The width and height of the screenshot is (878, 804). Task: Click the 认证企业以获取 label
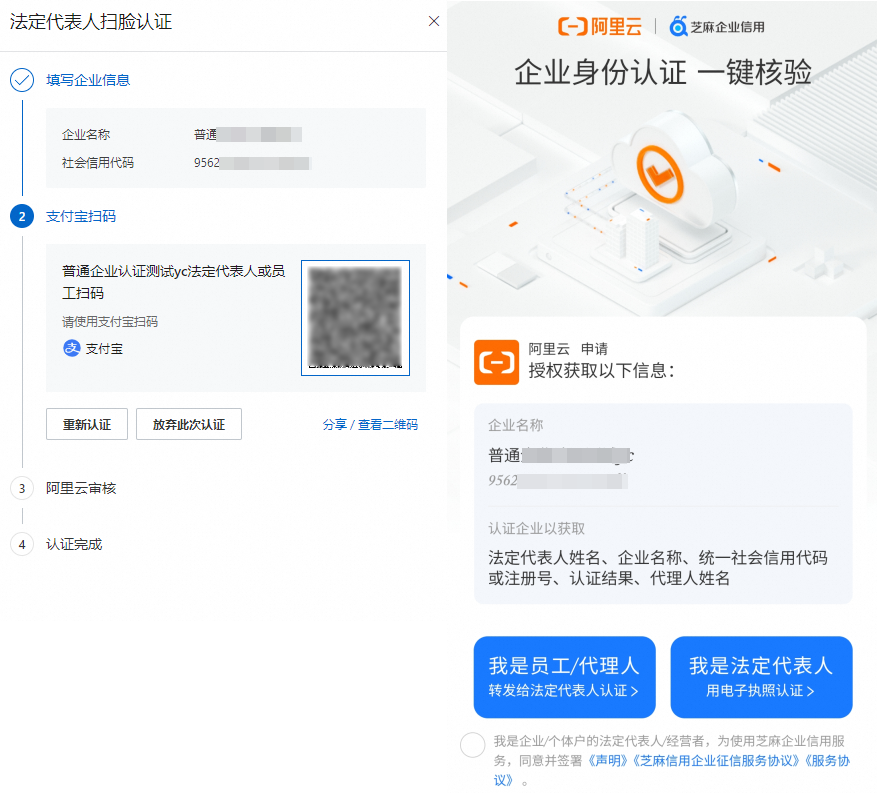pos(536,528)
